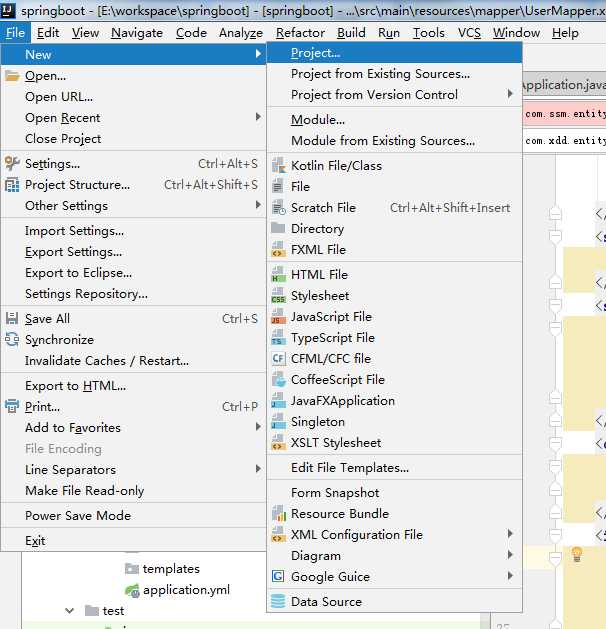Click the Directory folder icon
Viewport: 606px width, 629px height.
(x=278, y=228)
